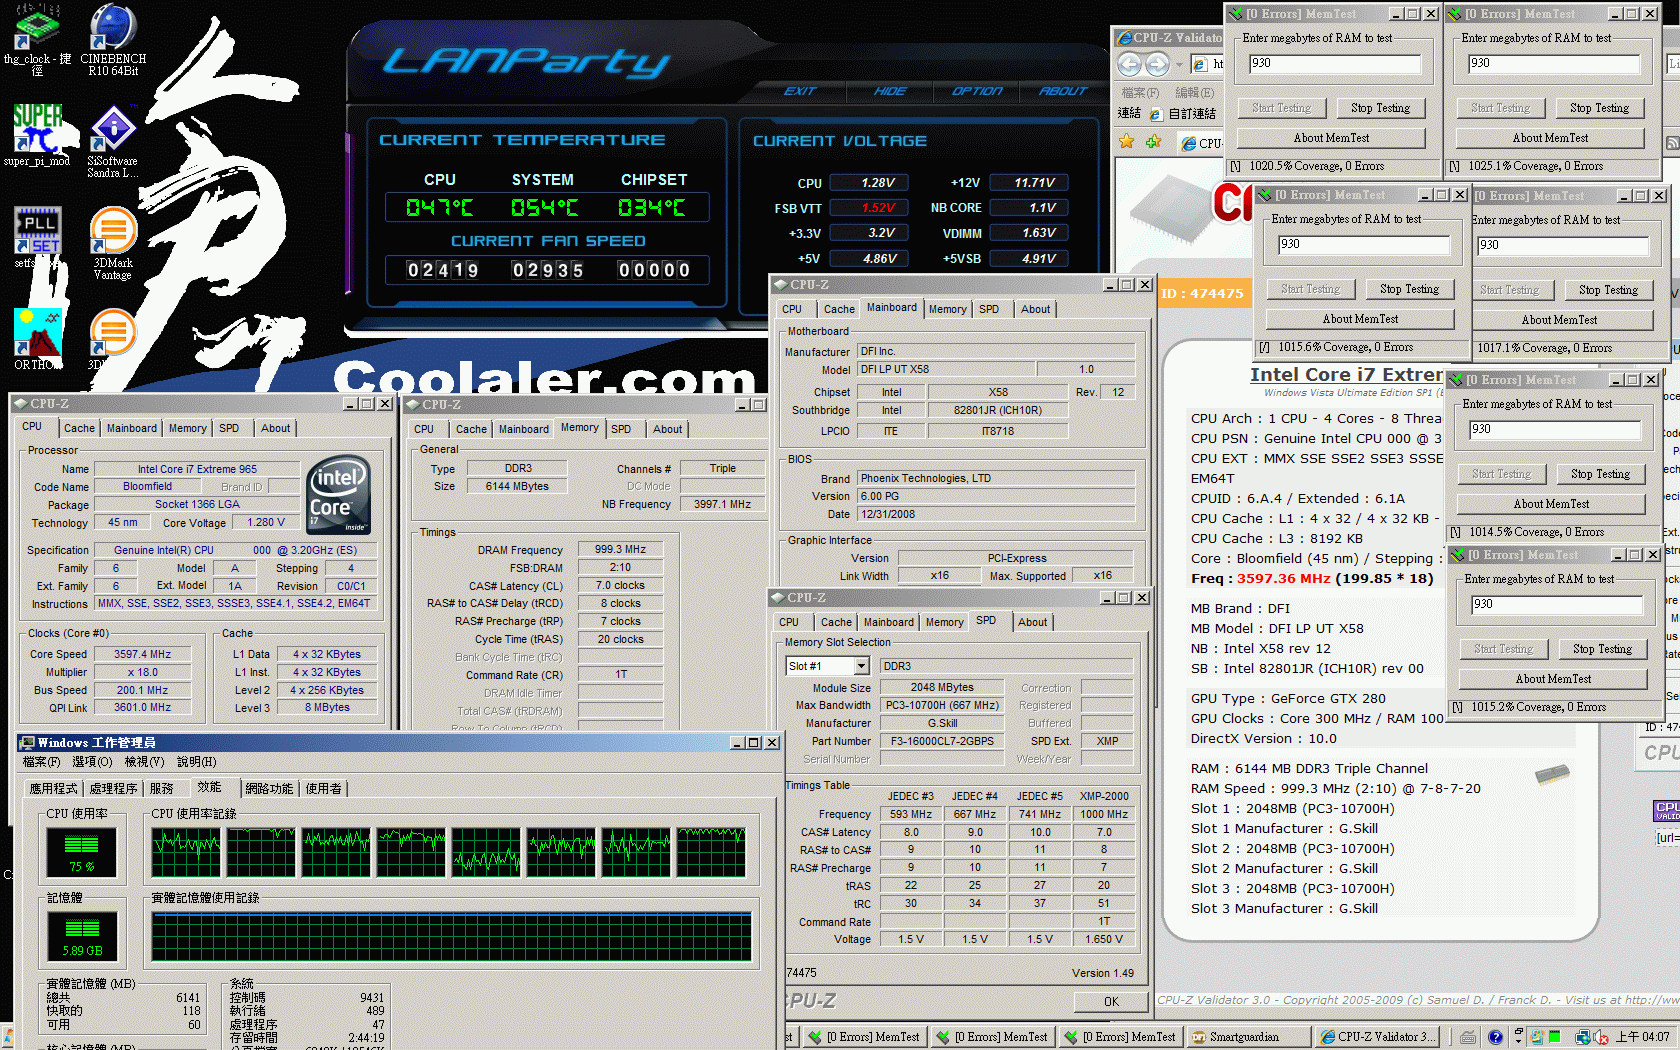1680x1050 pixels.
Task: Open the ORTHOS desktop icon
Action: pyautogui.click(x=37, y=338)
